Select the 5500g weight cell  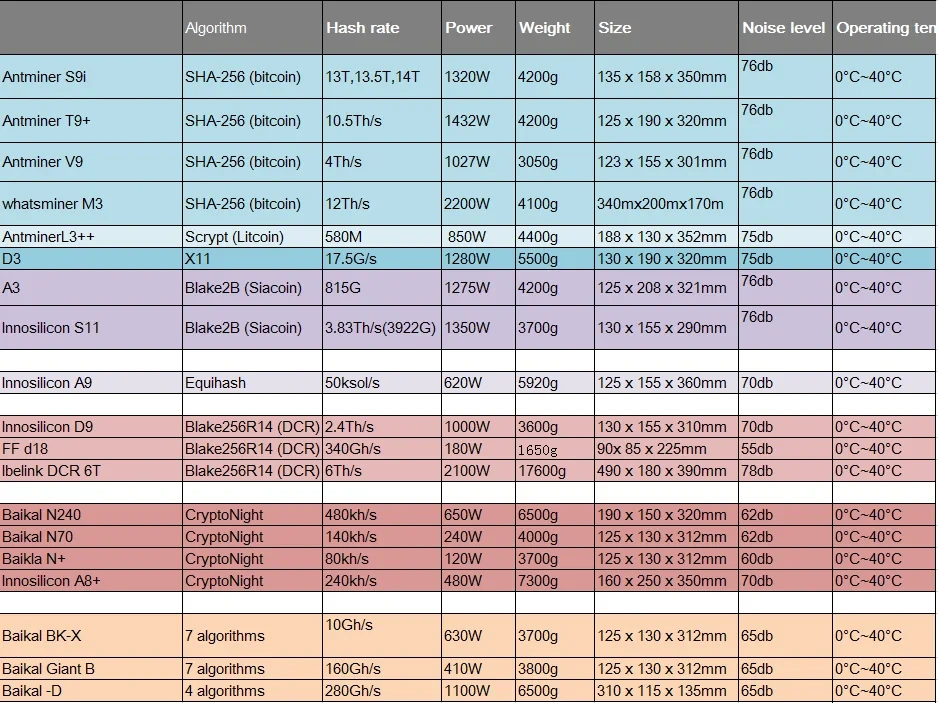(555, 259)
